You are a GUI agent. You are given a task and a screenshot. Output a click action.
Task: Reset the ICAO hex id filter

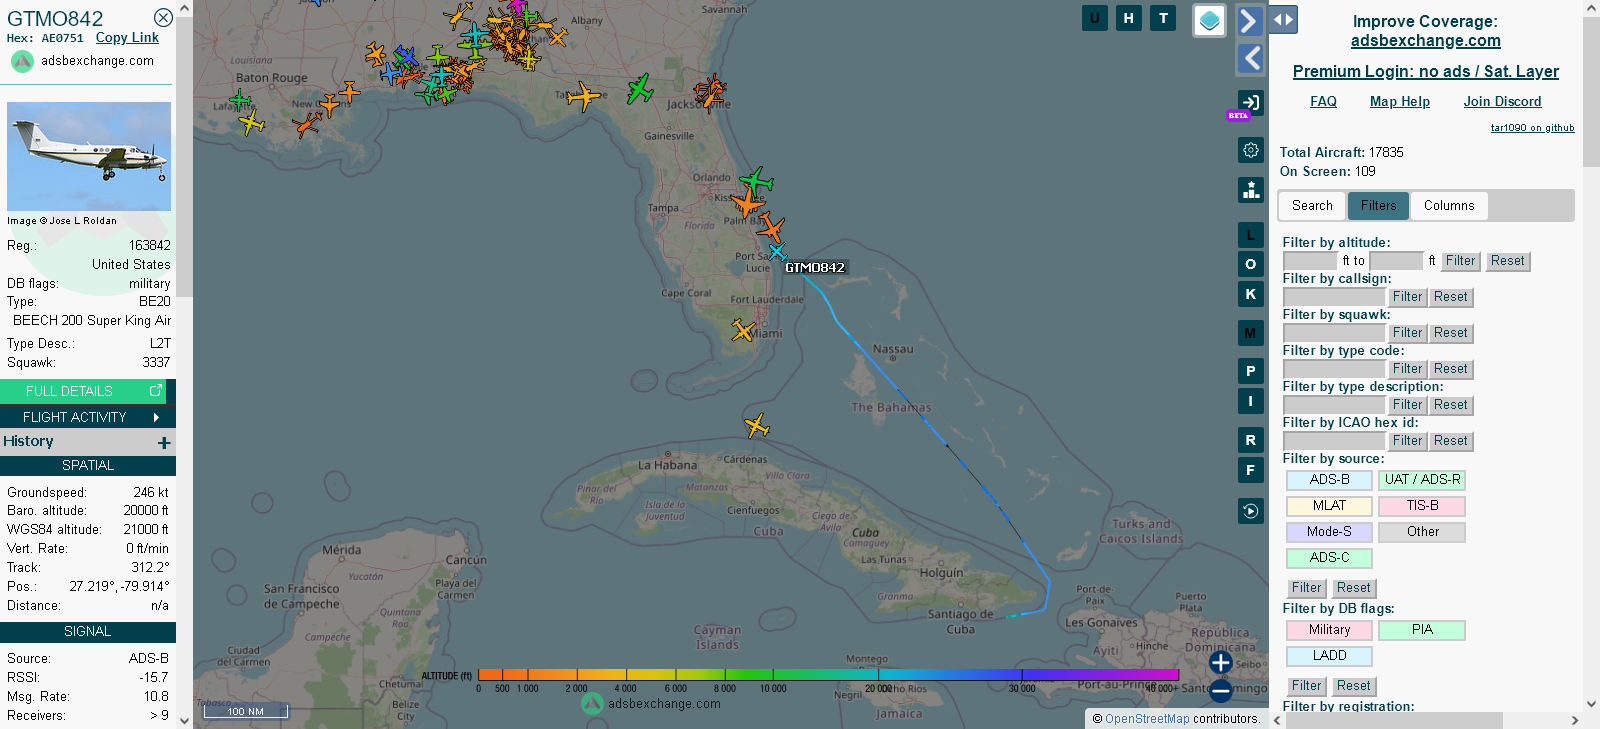(1450, 441)
